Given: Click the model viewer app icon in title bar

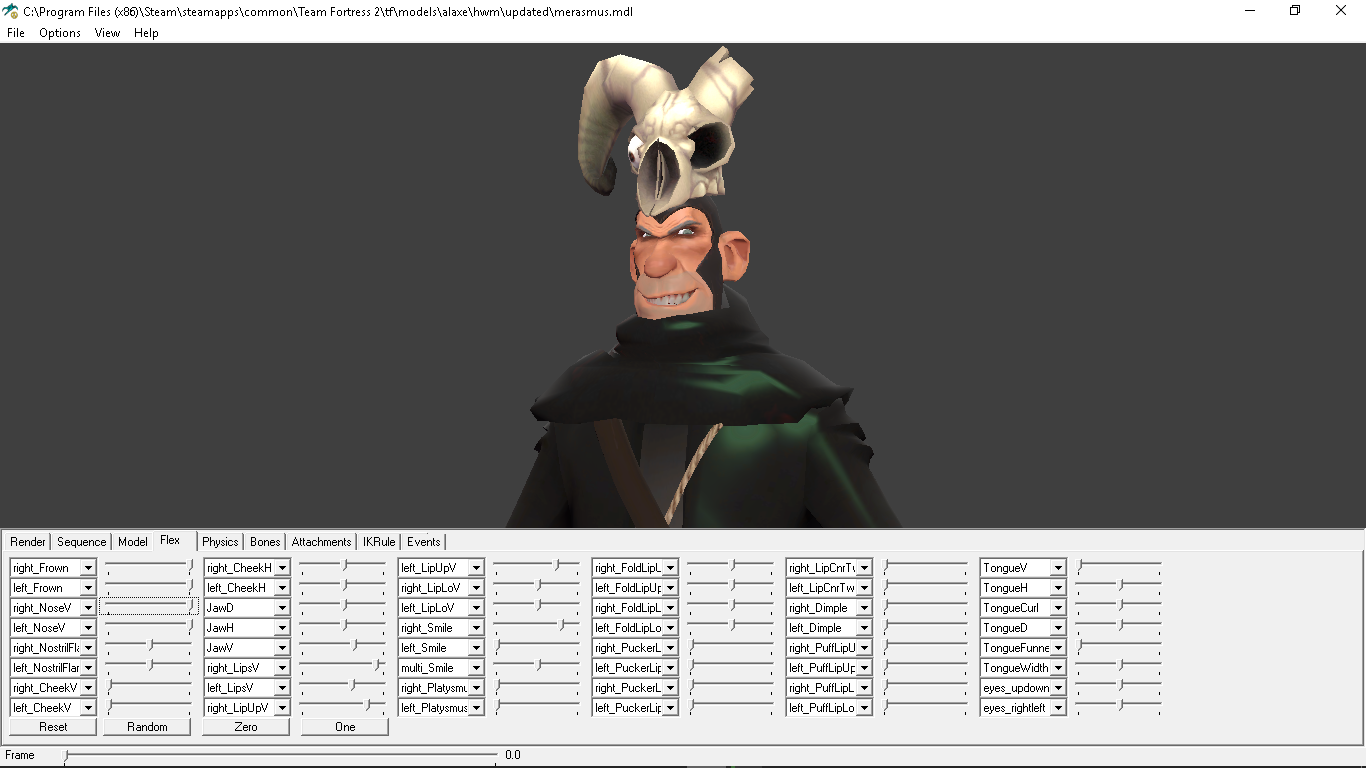Looking at the screenshot, I should [x=11, y=11].
